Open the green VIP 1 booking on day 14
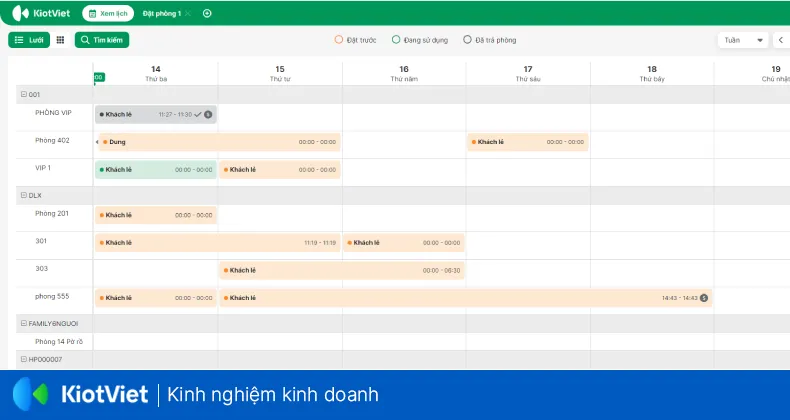Image resolution: width=790 pixels, height=420 pixels. [156, 170]
